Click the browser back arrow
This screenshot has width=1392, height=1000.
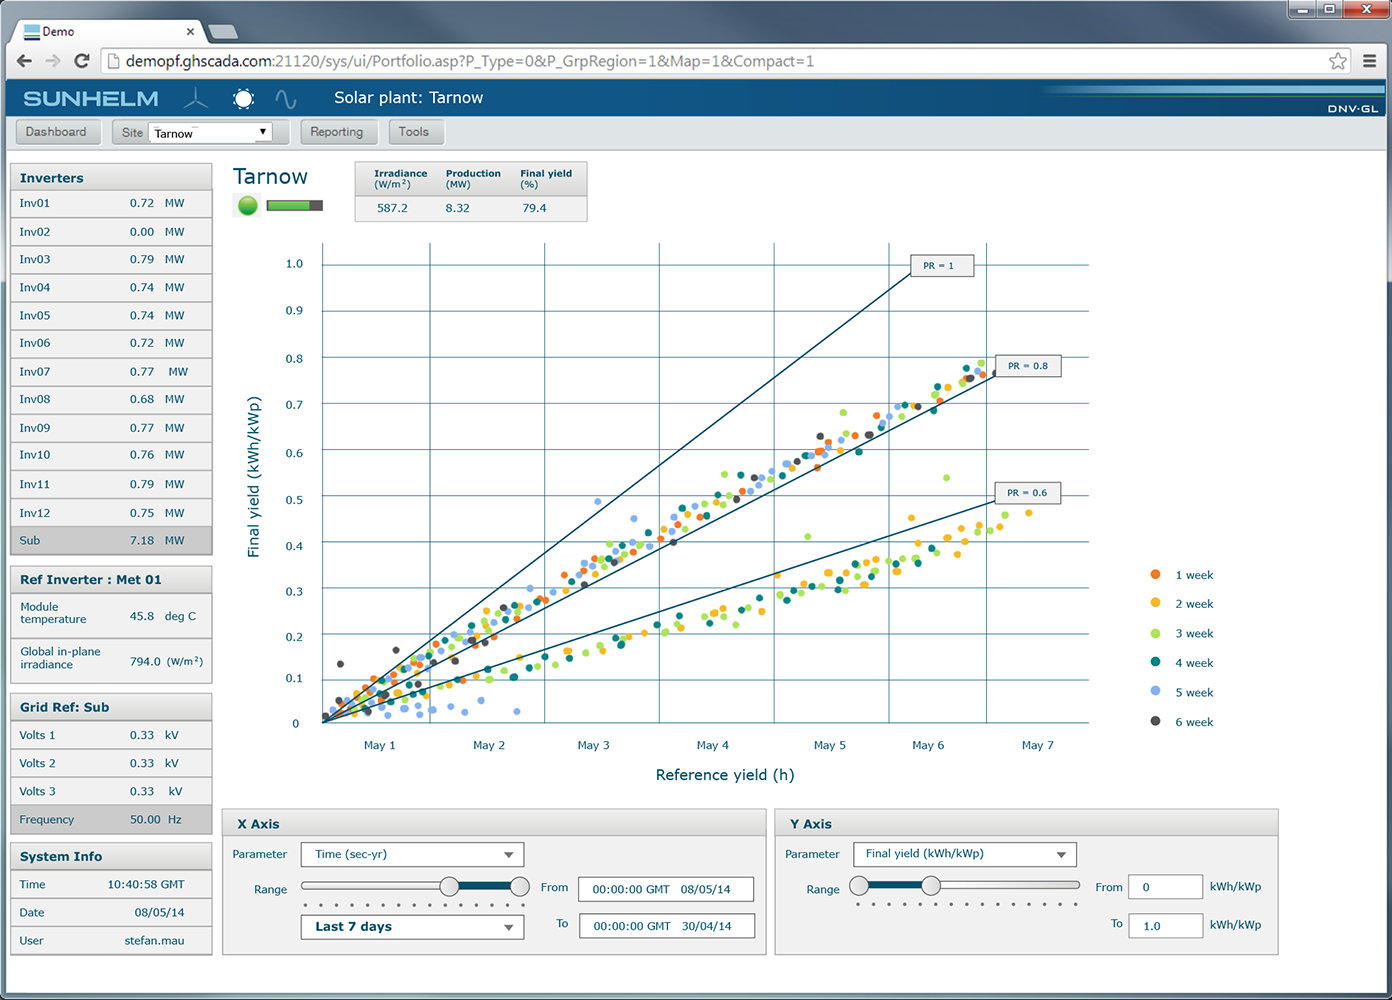pyautogui.click(x=25, y=61)
